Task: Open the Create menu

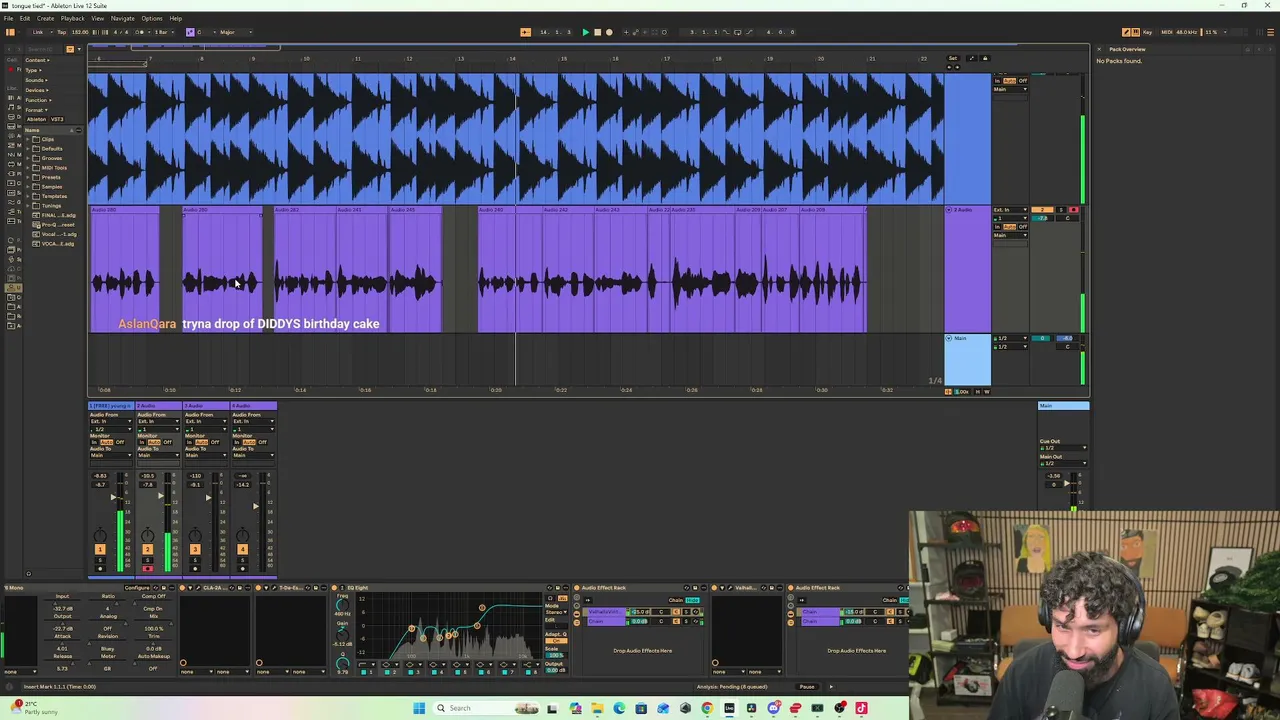Action: [45, 18]
